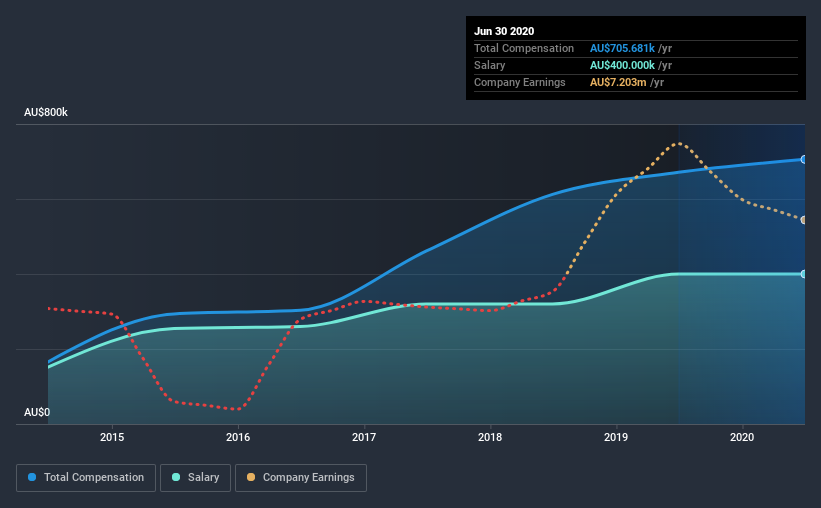Click the 2018 x-axis label

490,437
